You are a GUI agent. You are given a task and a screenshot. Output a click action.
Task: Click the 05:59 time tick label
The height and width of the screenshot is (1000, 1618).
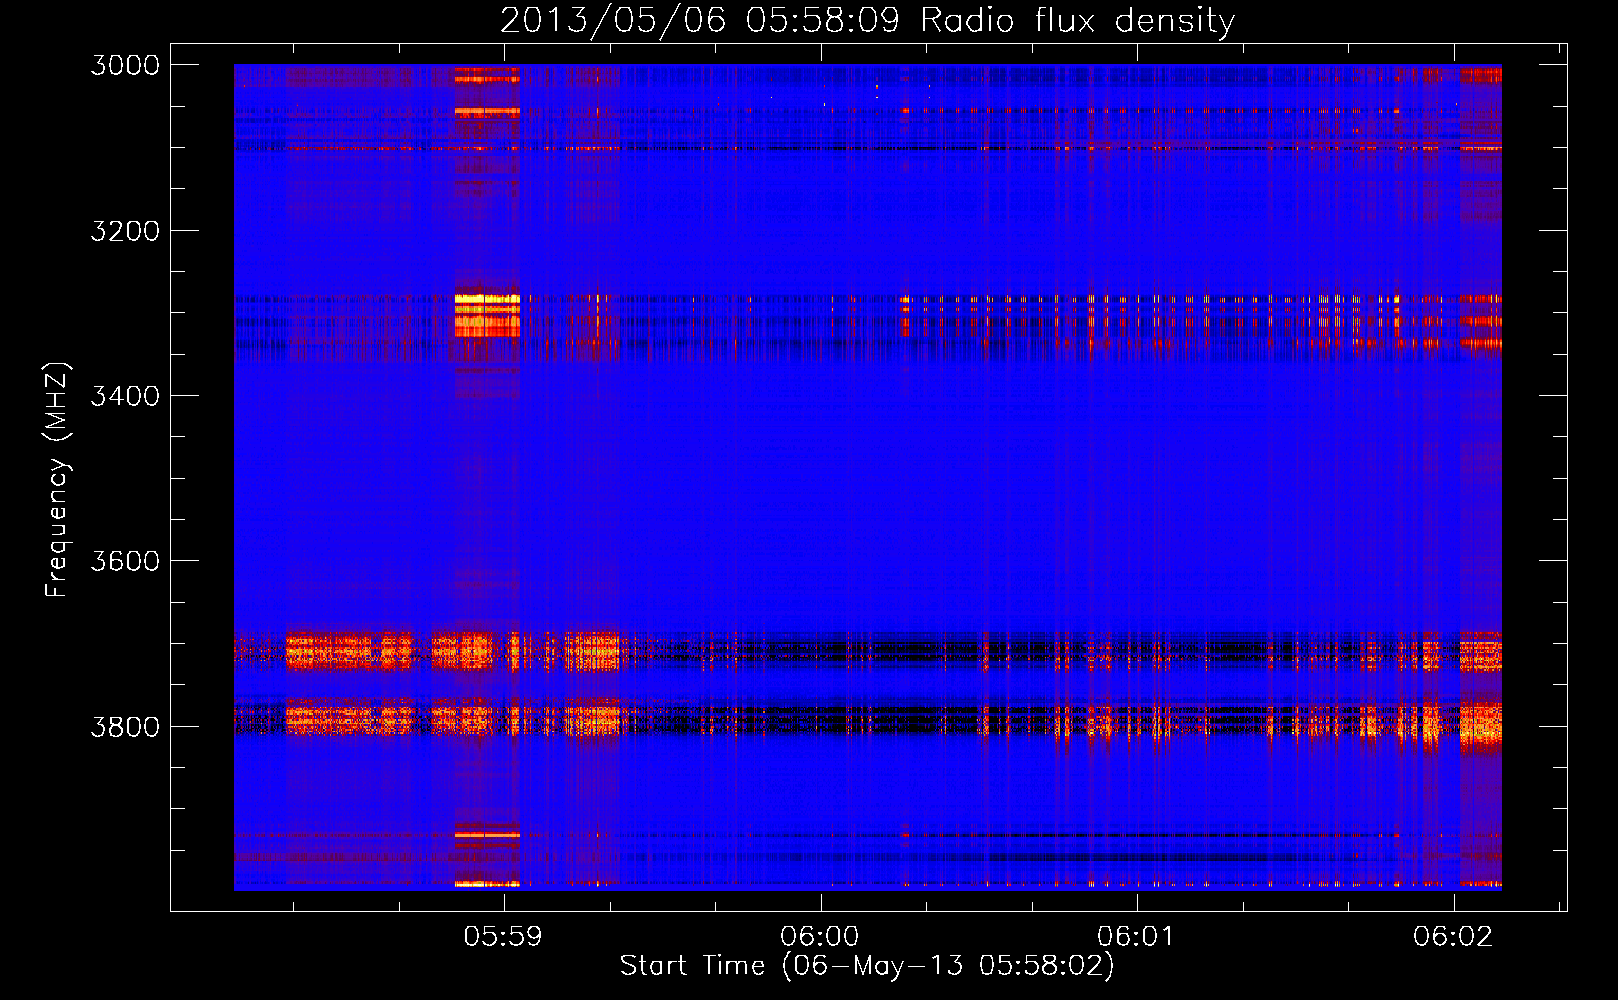coord(503,936)
